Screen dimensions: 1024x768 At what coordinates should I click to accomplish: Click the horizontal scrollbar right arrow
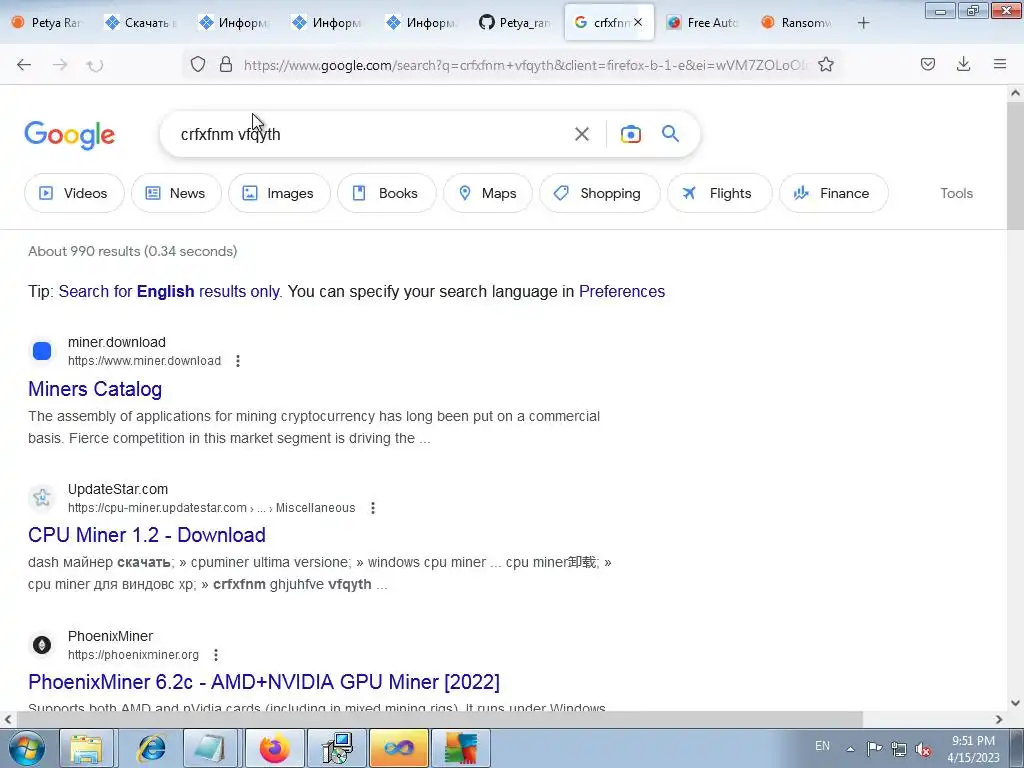click(999, 720)
